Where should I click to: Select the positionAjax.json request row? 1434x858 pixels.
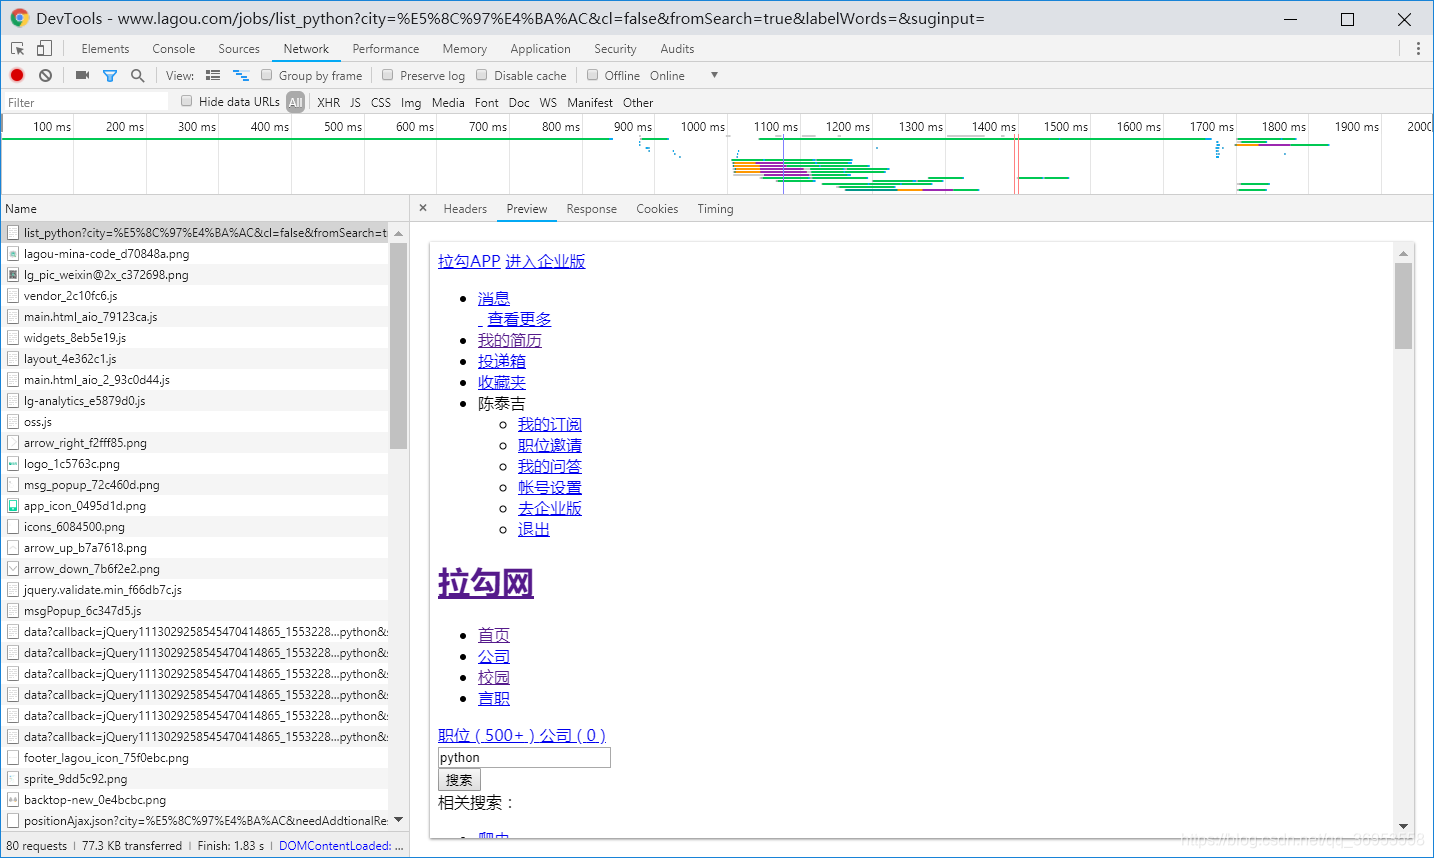(195, 820)
